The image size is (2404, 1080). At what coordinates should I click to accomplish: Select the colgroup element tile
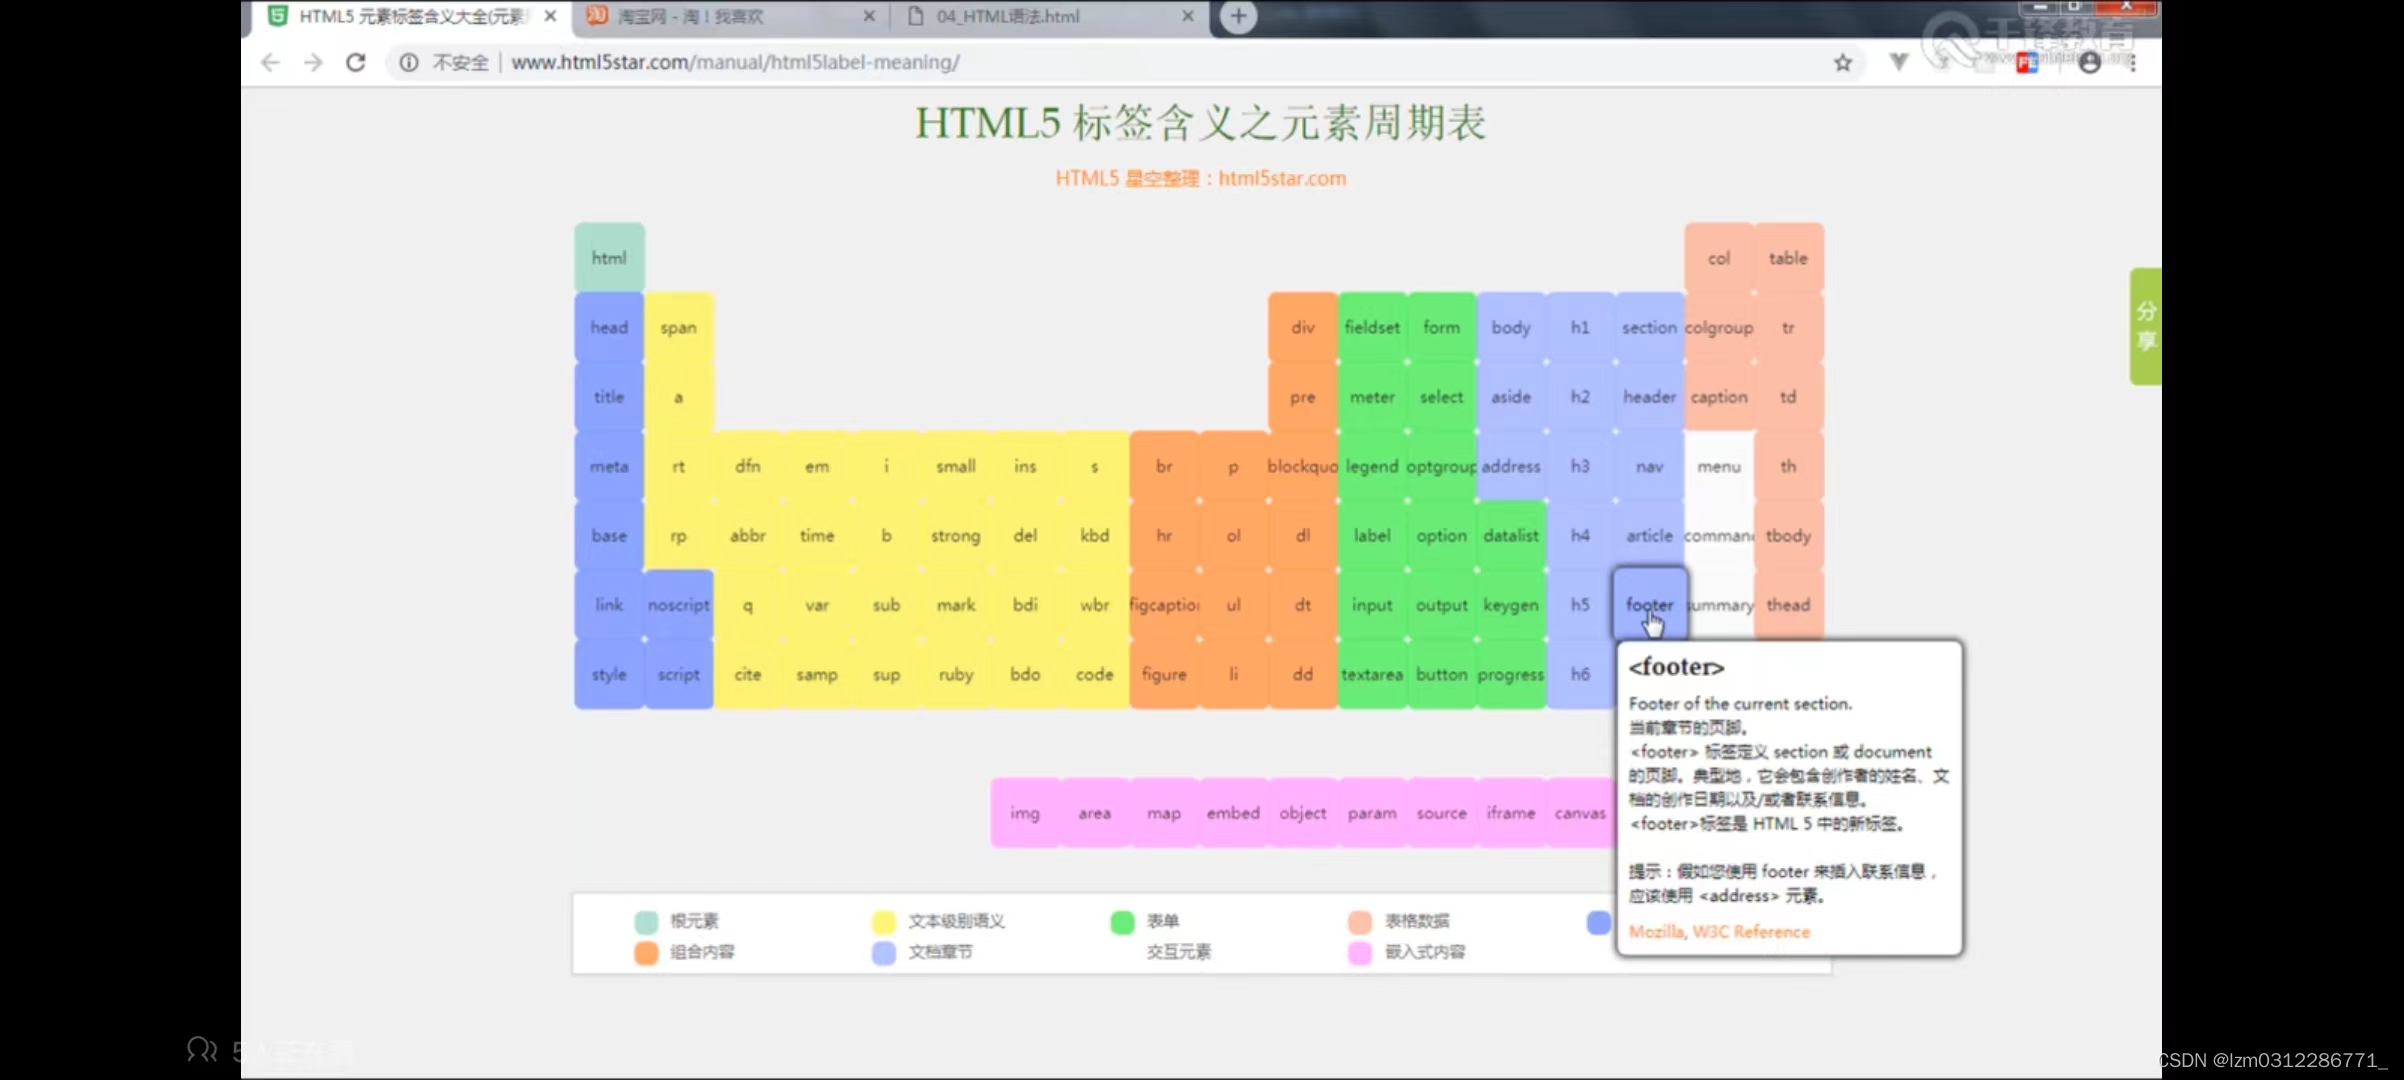click(1719, 327)
